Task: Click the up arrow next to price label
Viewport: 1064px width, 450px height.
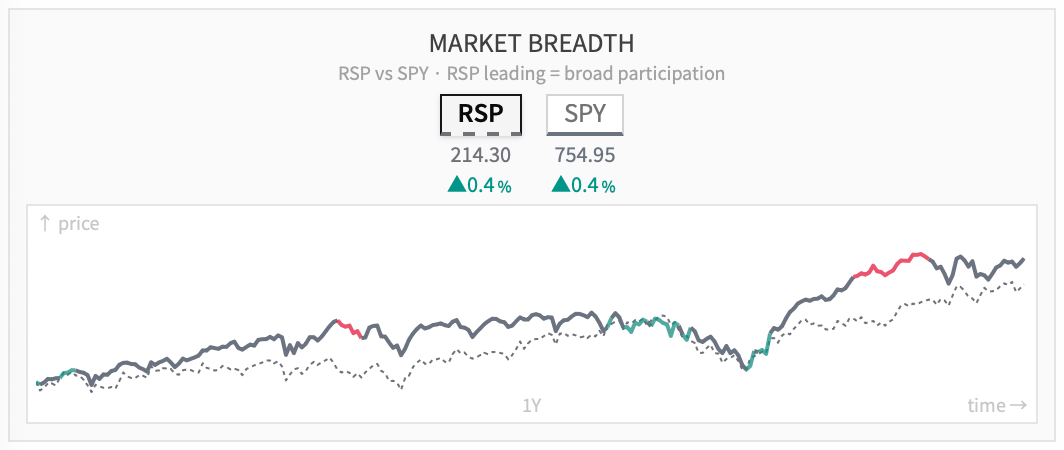Action: [x=45, y=223]
